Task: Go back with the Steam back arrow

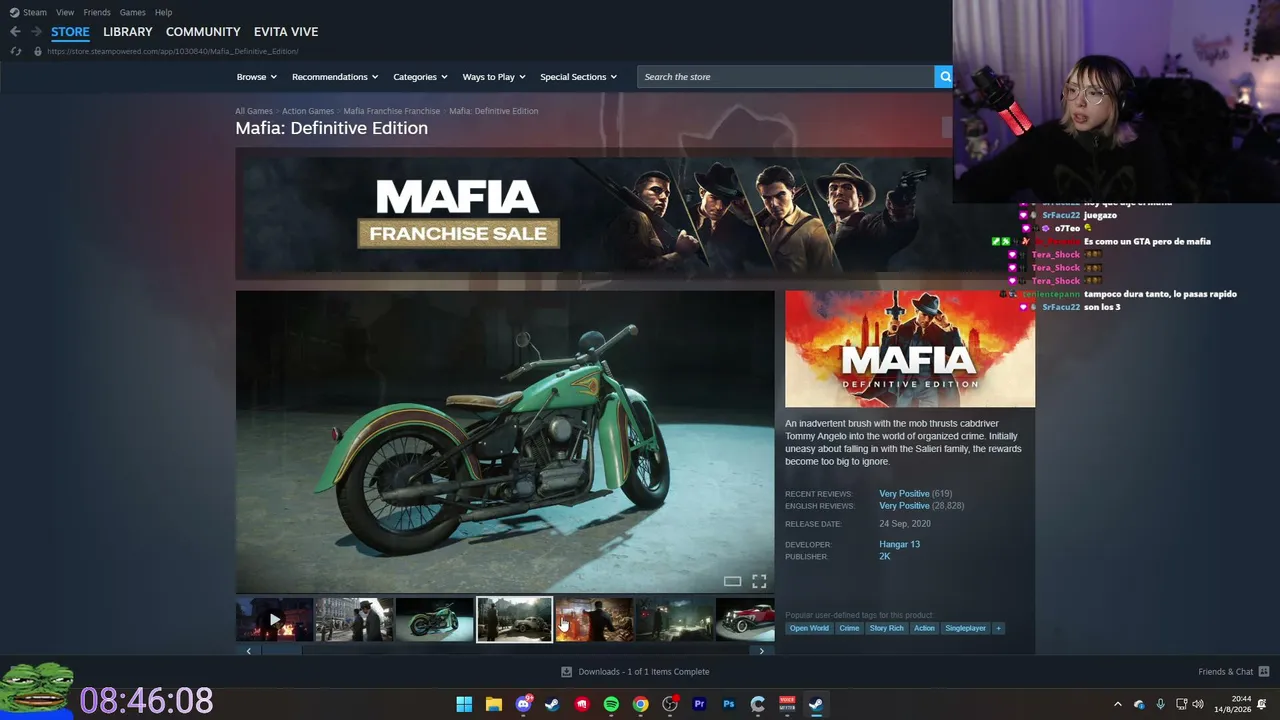Action: [x=15, y=32]
